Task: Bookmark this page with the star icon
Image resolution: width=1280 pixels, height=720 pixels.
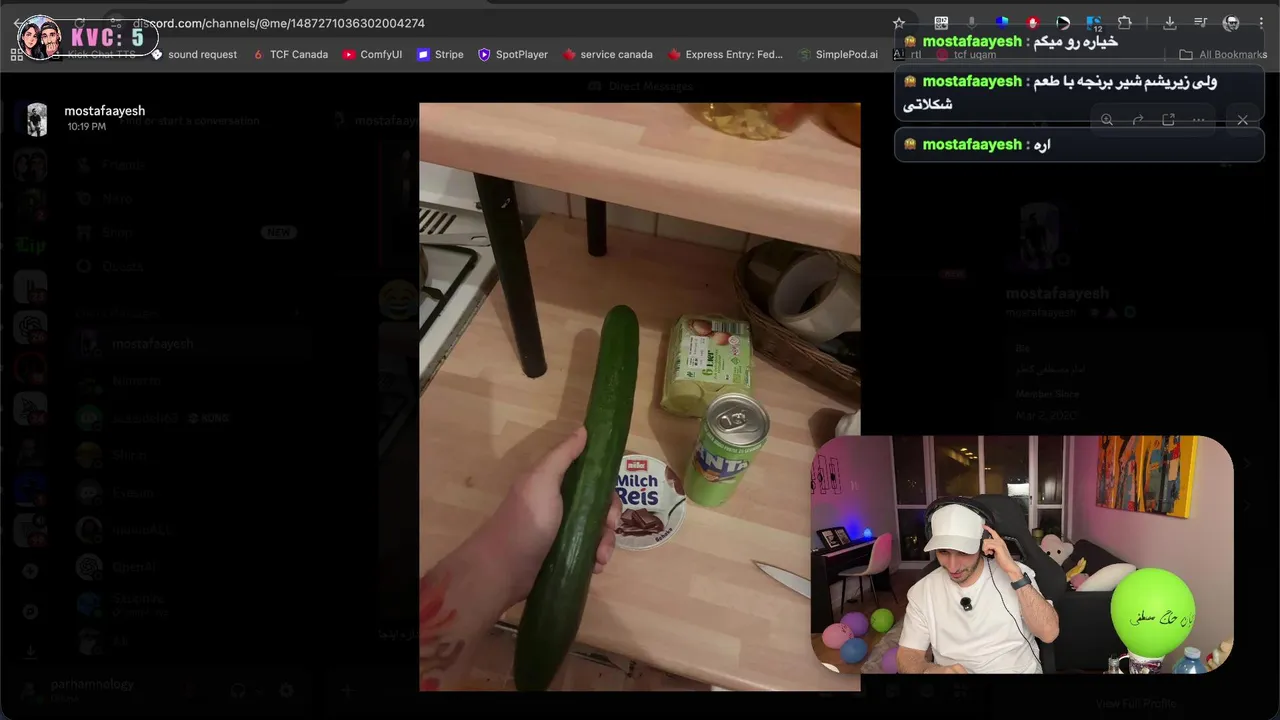Action: click(x=898, y=23)
